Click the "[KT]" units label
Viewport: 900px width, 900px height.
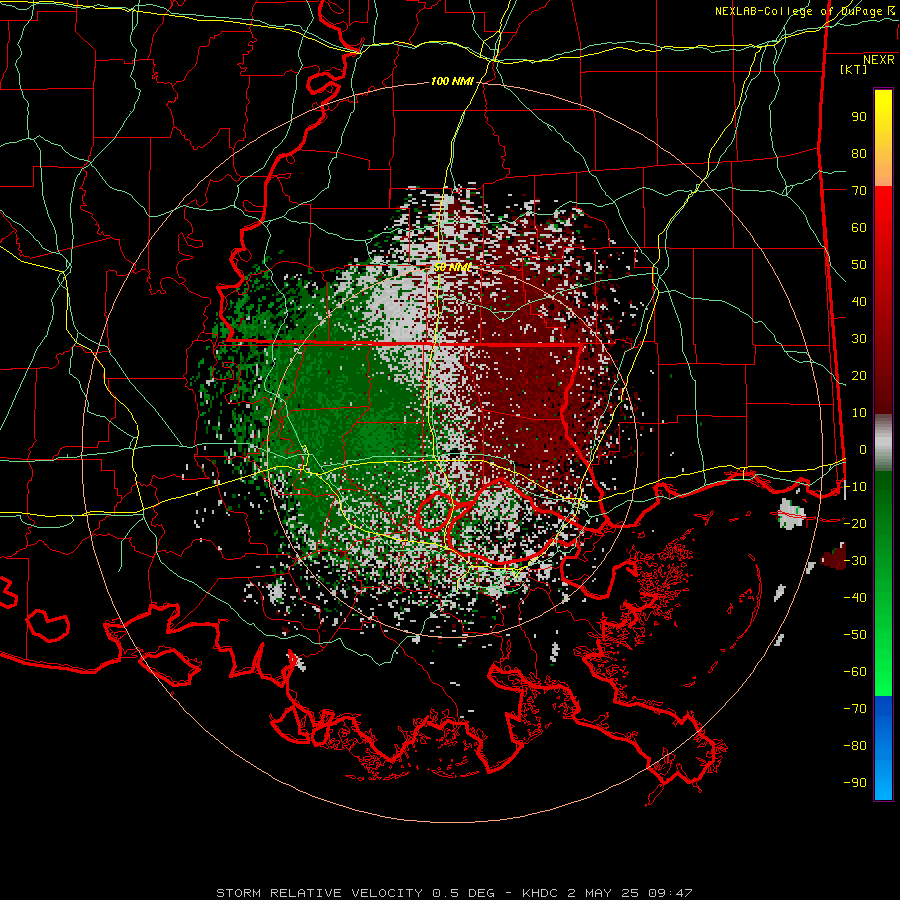[x=853, y=69]
